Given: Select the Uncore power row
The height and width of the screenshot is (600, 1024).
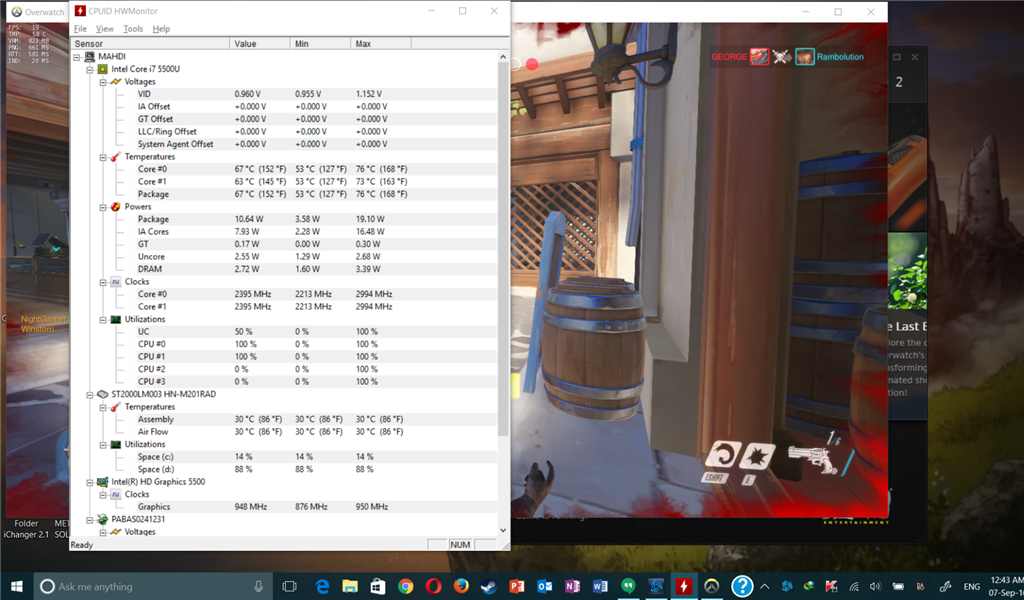Looking at the screenshot, I should (284, 257).
